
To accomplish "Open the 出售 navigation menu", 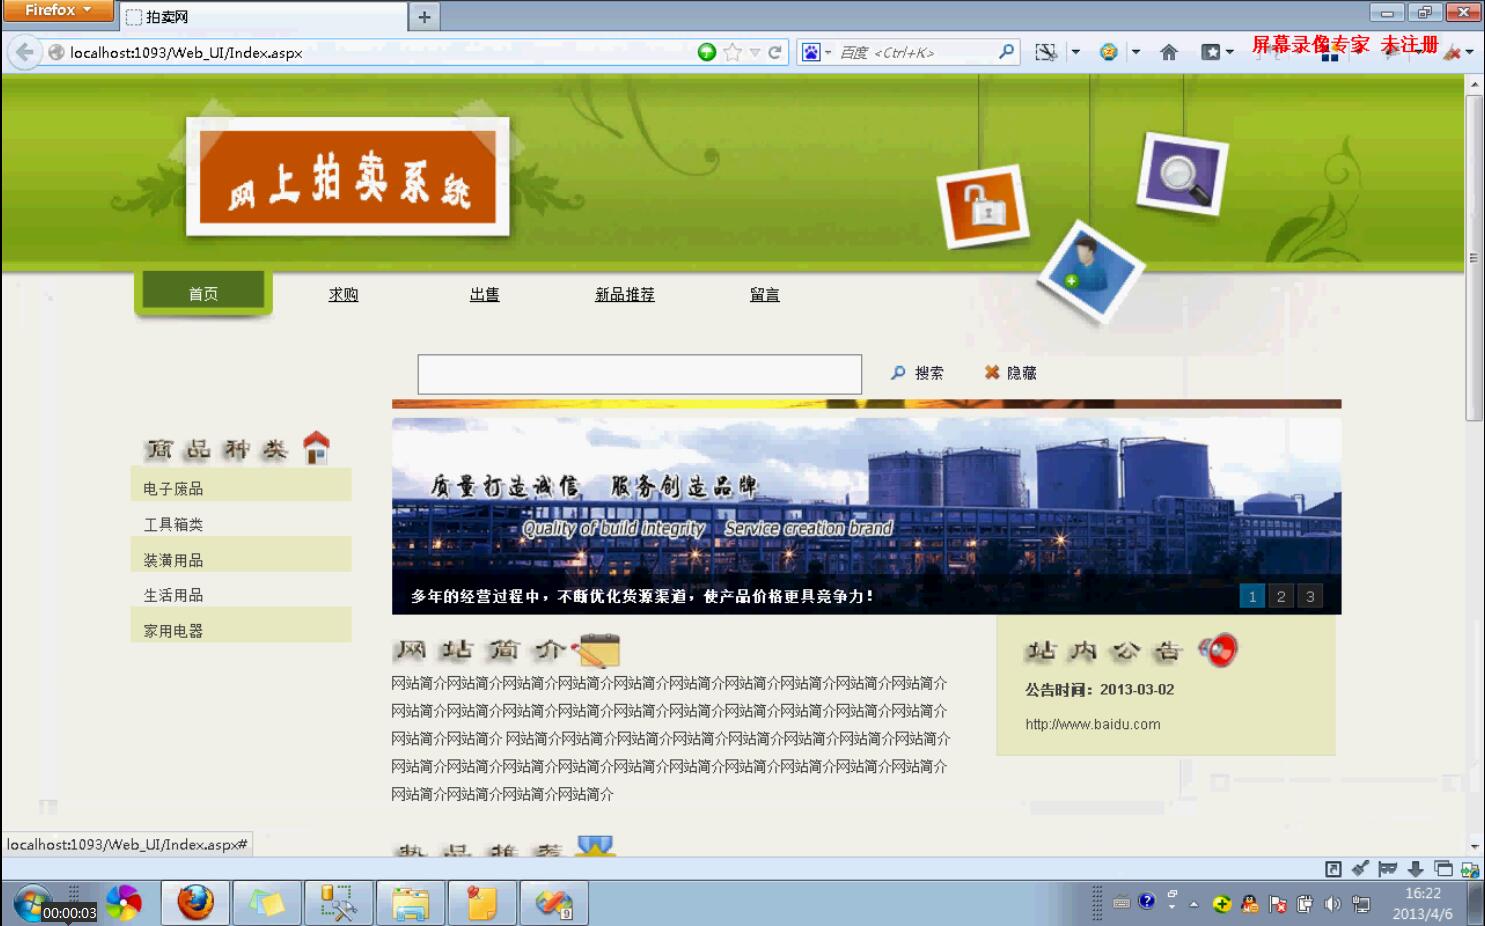I will pyautogui.click(x=484, y=294).
